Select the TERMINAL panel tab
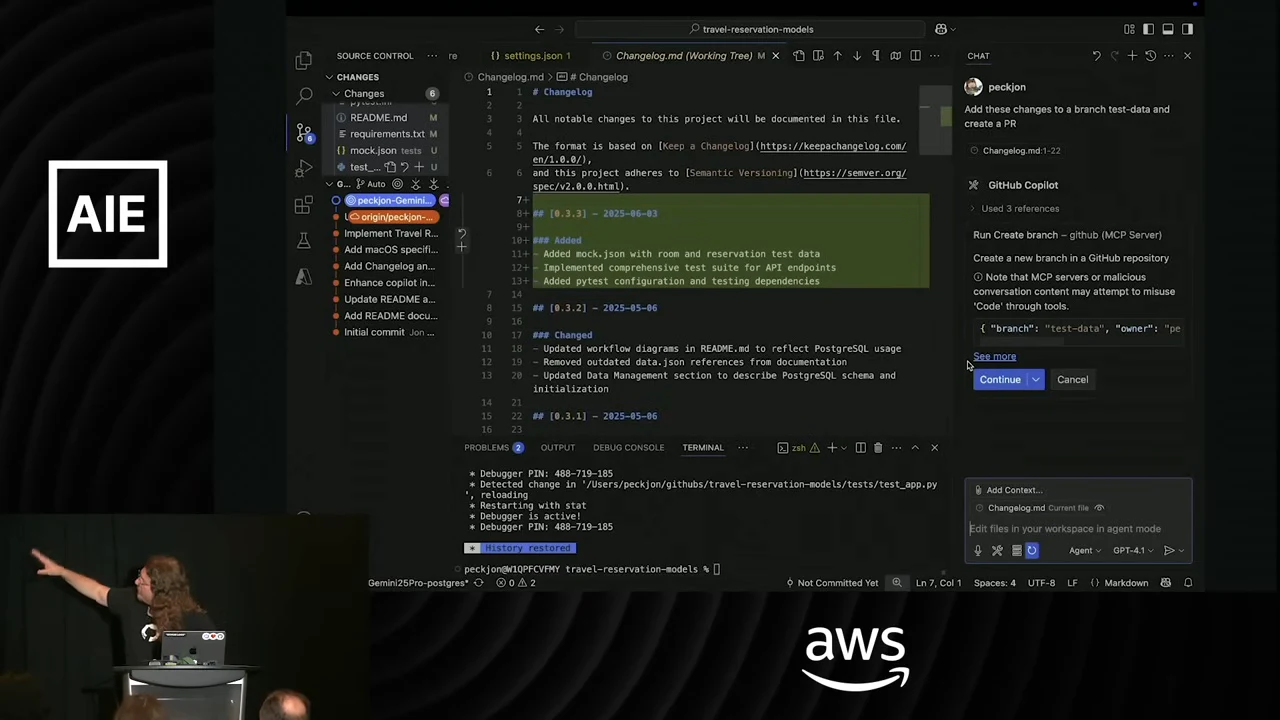This screenshot has width=1280, height=720. (x=703, y=448)
